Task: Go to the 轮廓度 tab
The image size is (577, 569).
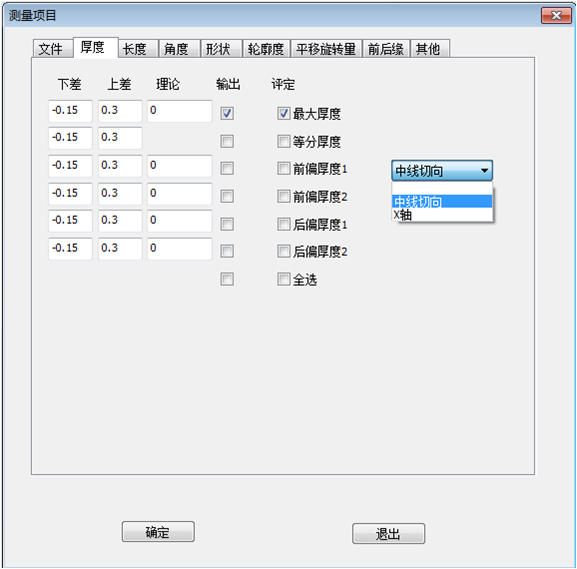Action: [x=266, y=49]
